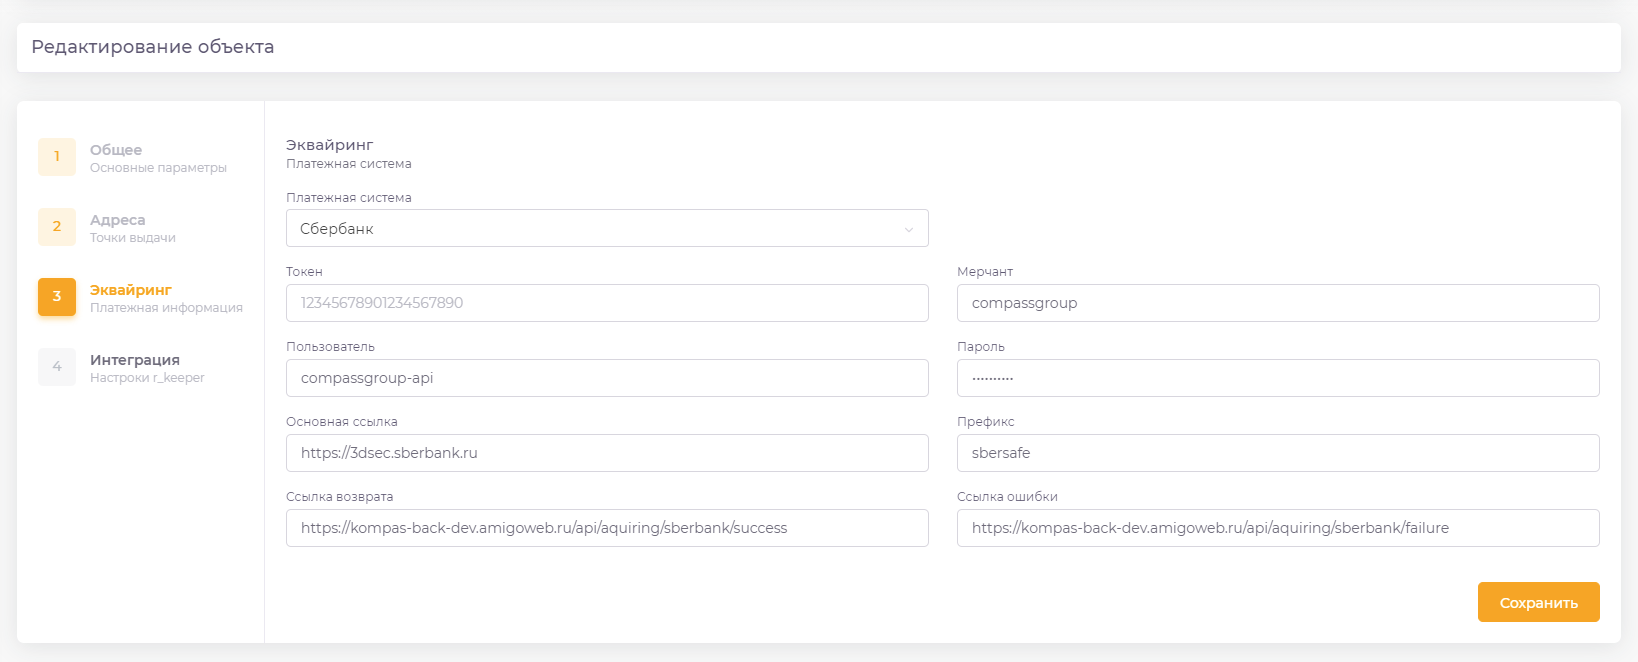
Task: Open the Общее step tab
Action: click(116, 150)
